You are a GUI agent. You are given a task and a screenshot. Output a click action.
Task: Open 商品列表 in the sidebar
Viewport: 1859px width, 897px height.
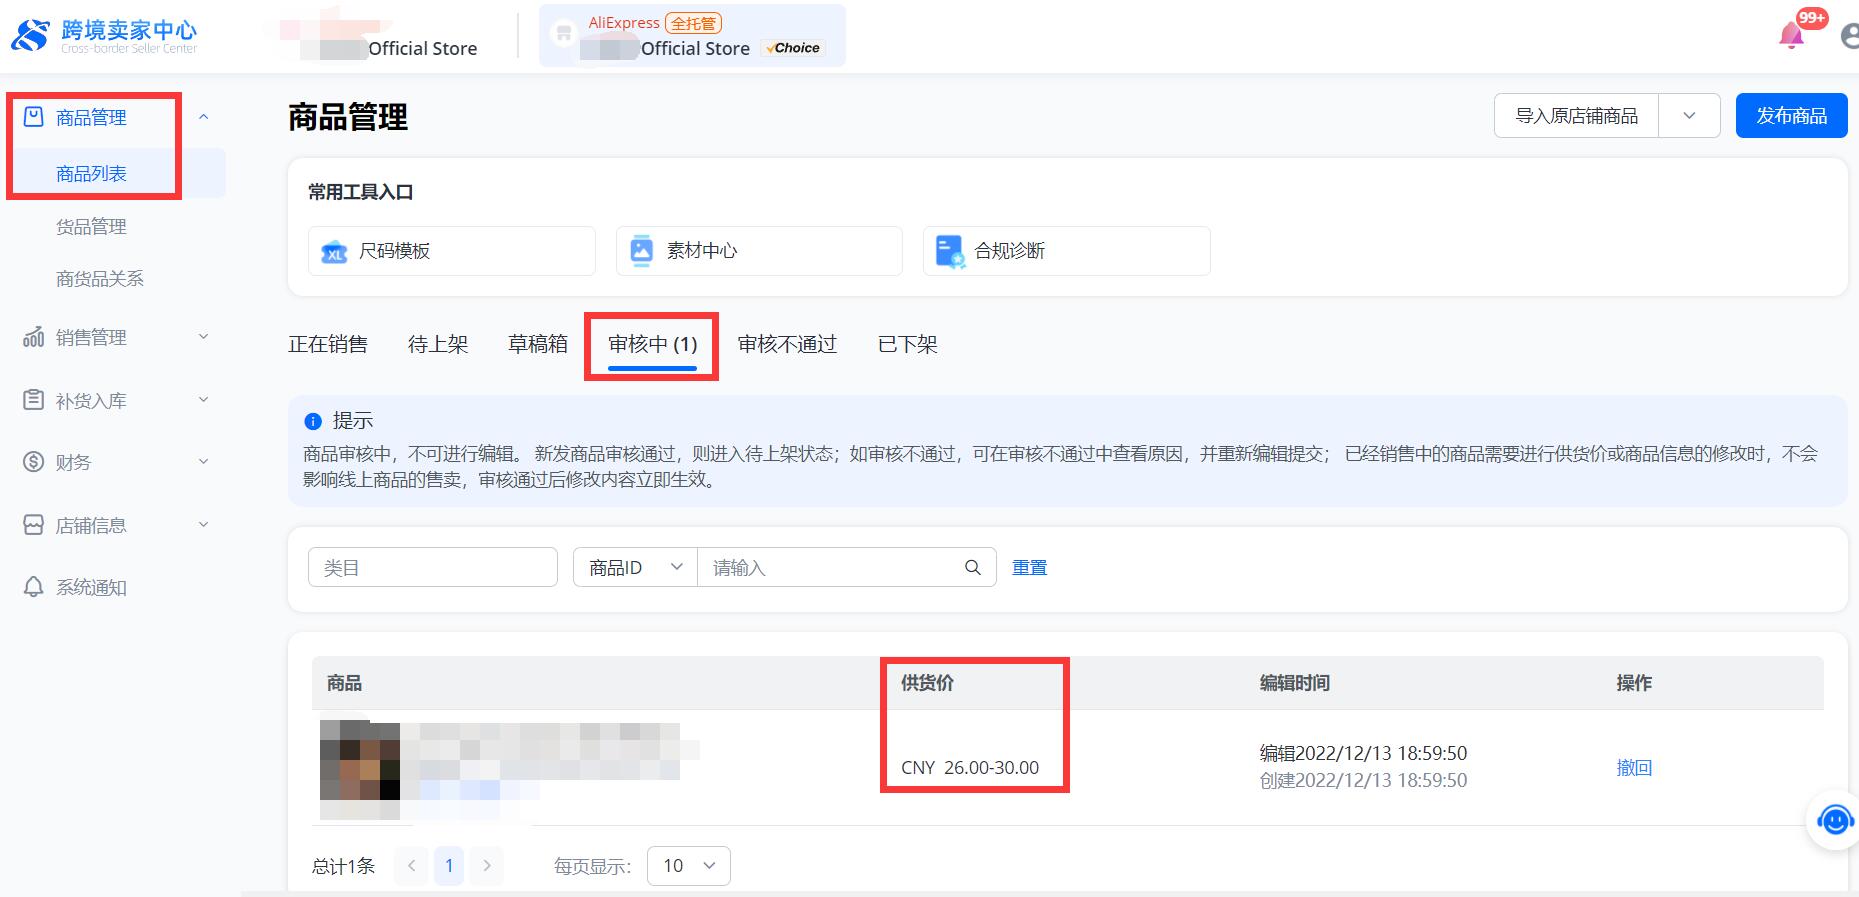(91, 174)
